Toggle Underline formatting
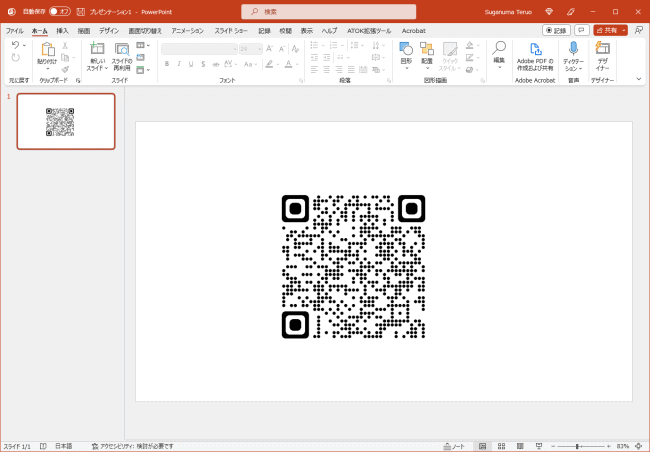 pos(191,64)
